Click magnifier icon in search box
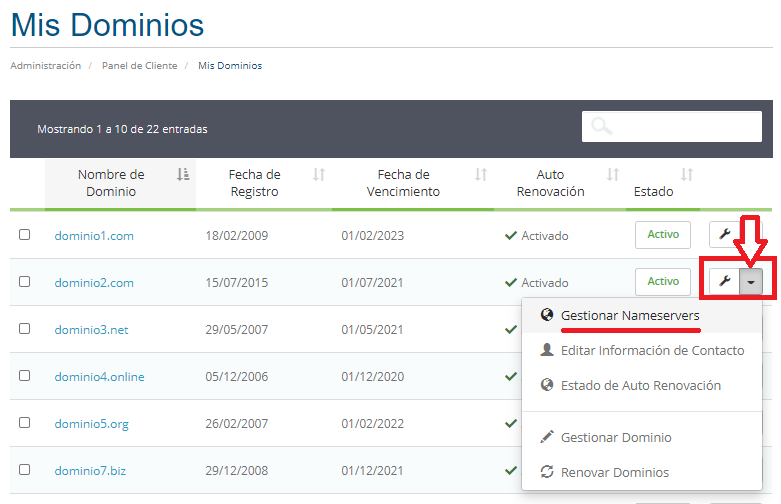 pos(601,126)
